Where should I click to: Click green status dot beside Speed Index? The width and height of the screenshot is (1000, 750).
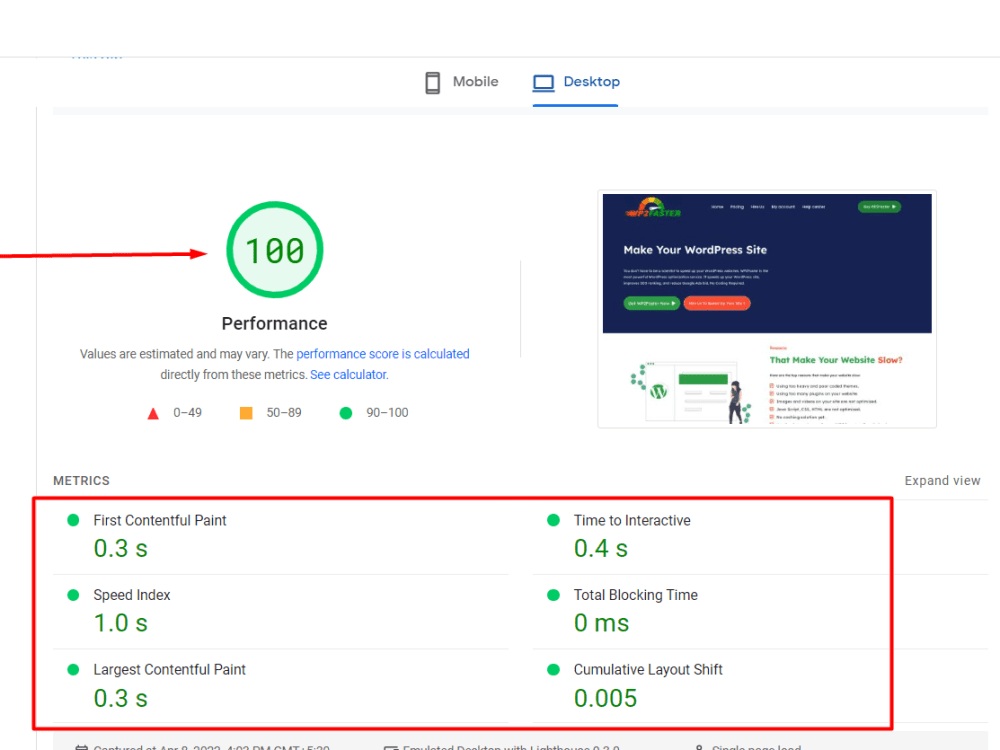(x=73, y=595)
